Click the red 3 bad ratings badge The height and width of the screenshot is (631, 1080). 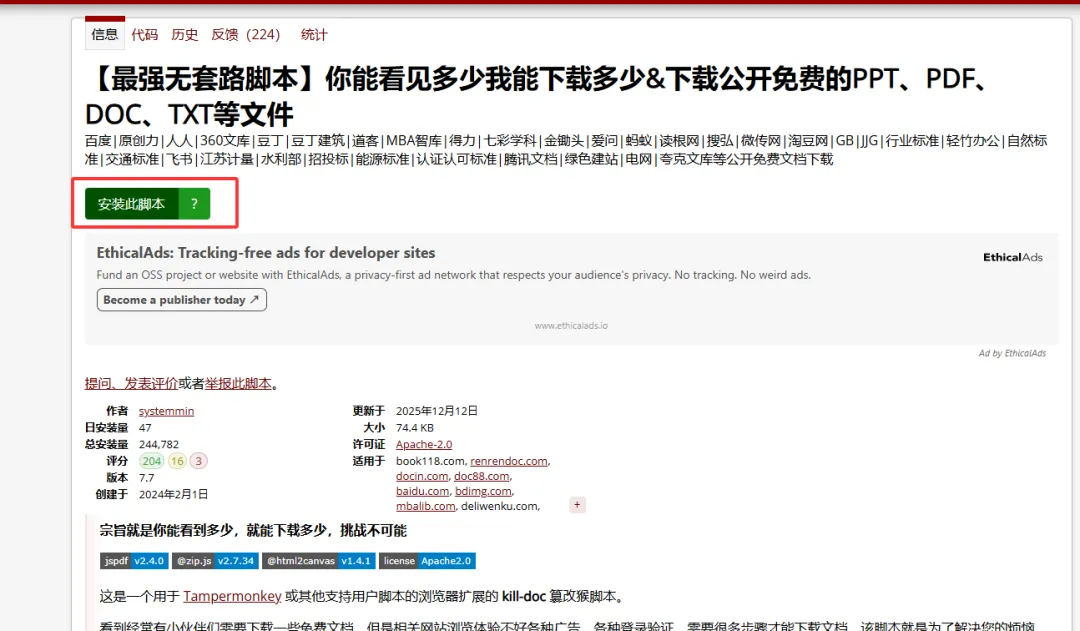tap(198, 461)
